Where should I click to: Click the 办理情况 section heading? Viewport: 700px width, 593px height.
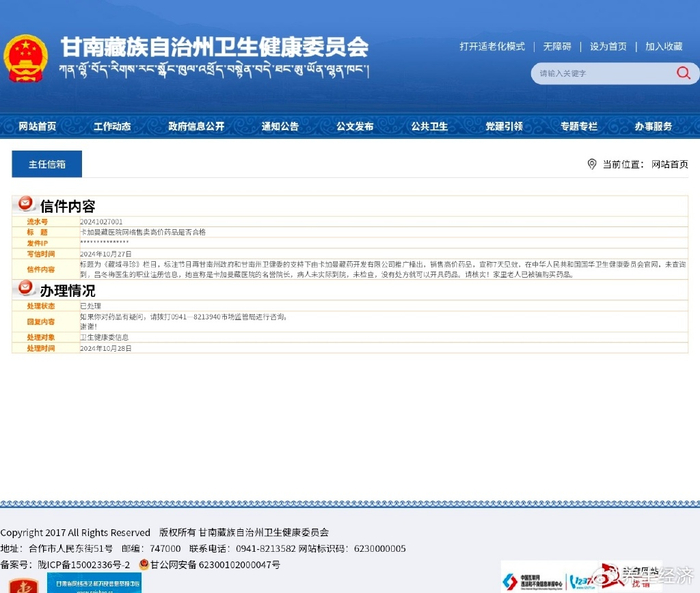click(x=67, y=291)
